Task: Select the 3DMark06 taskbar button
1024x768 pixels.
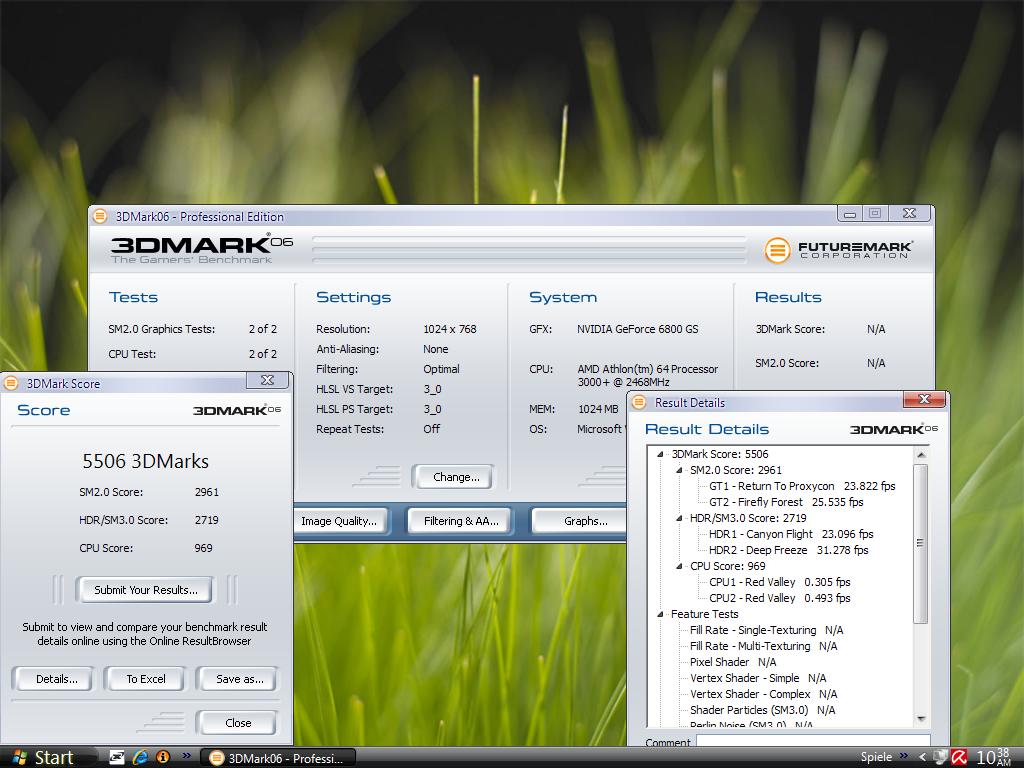Action: [x=278, y=758]
